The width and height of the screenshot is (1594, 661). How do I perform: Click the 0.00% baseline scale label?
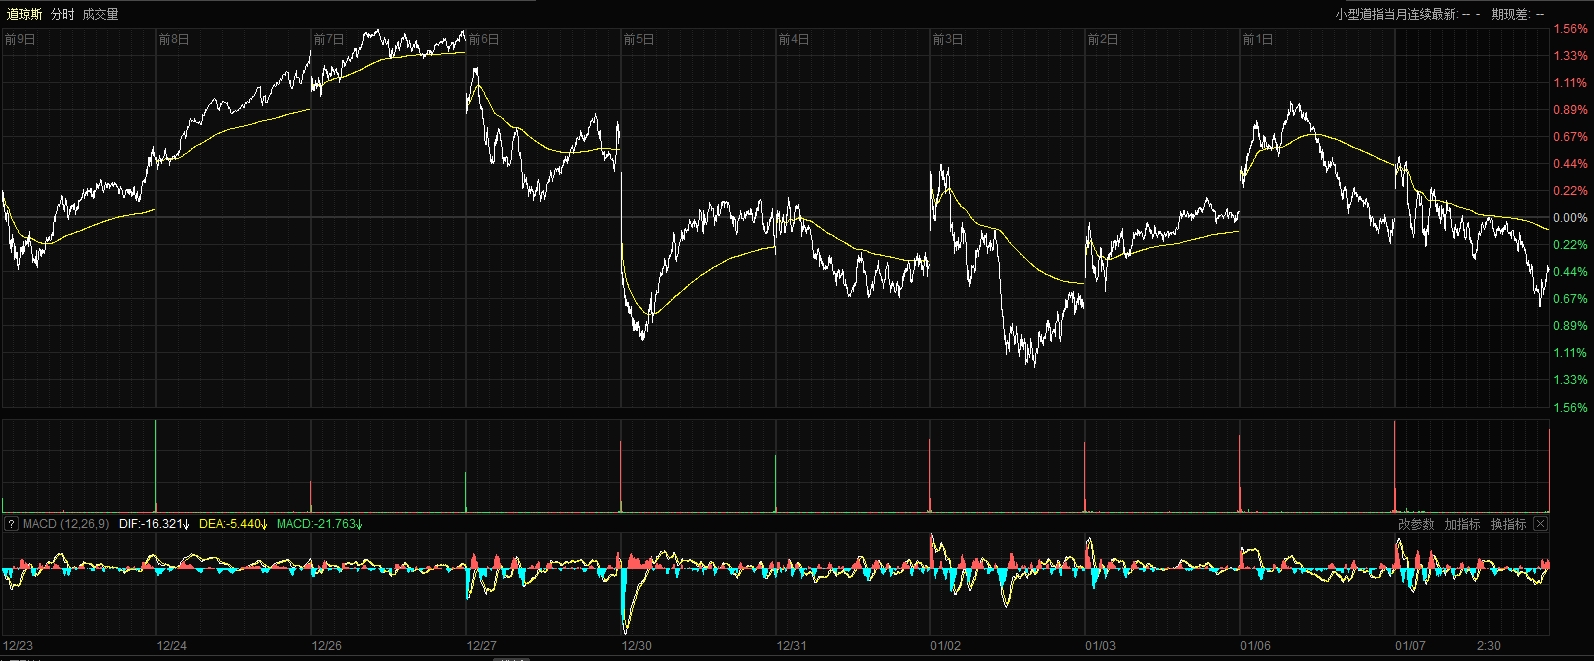coord(1570,218)
